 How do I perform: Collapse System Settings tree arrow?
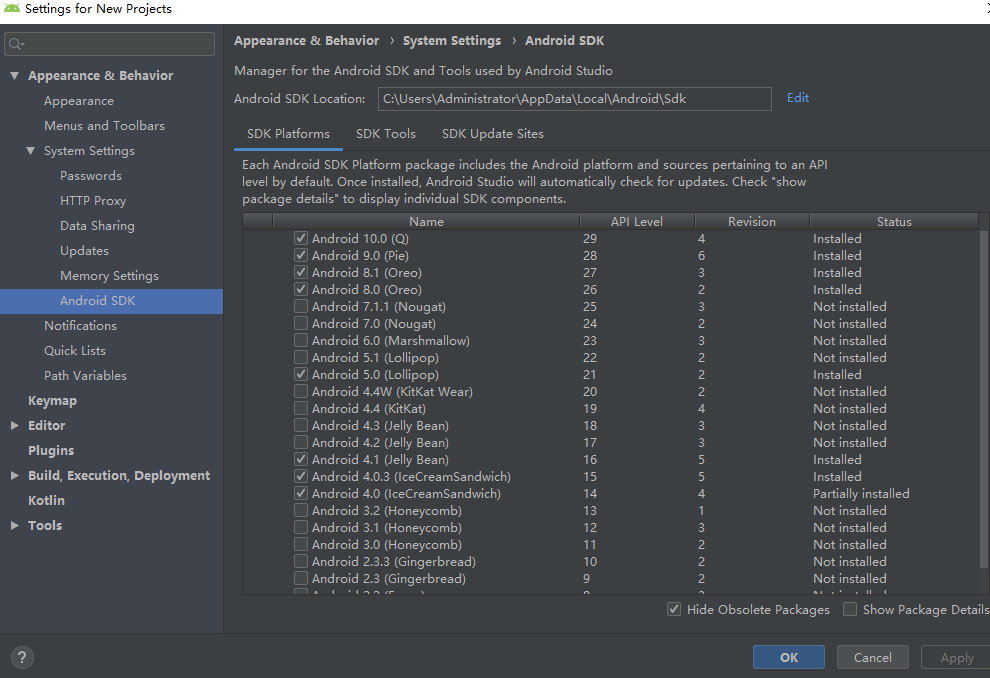[x=30, y=151]
